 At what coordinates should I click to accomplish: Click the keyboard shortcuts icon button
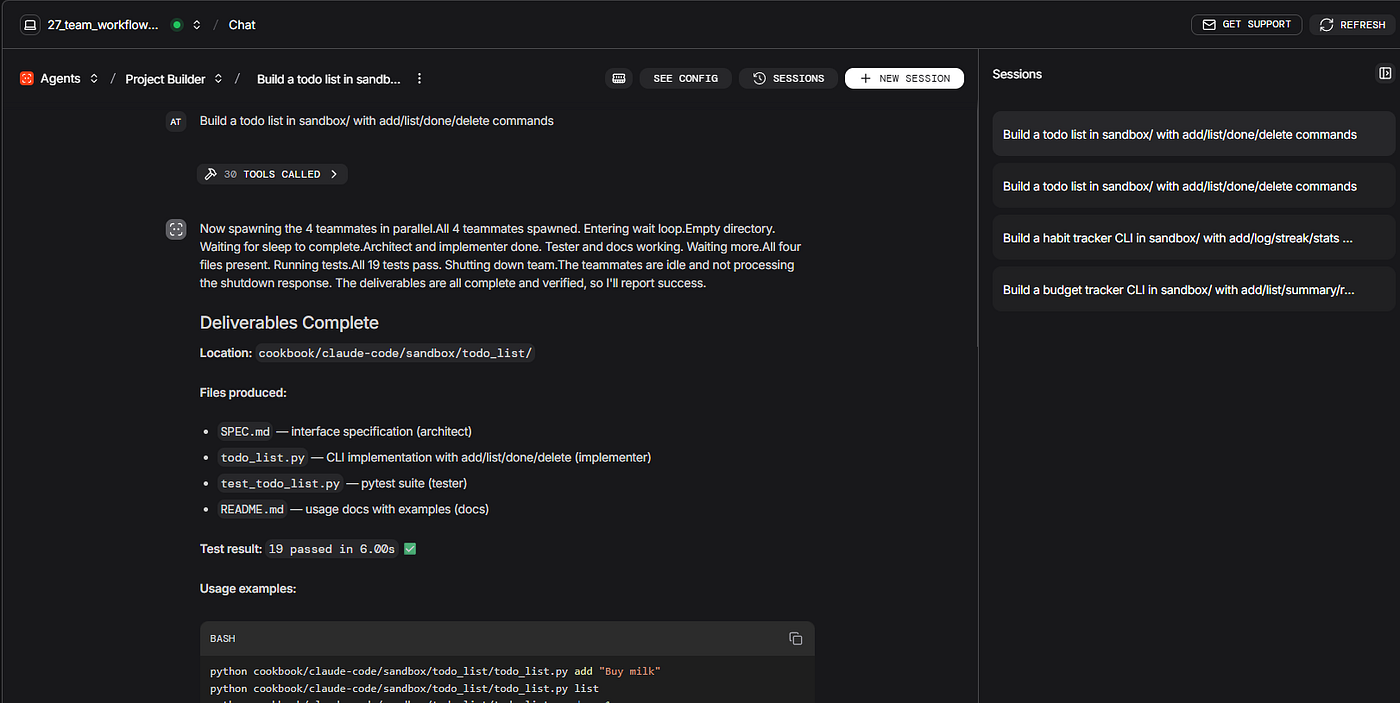[x=619, y=78]
